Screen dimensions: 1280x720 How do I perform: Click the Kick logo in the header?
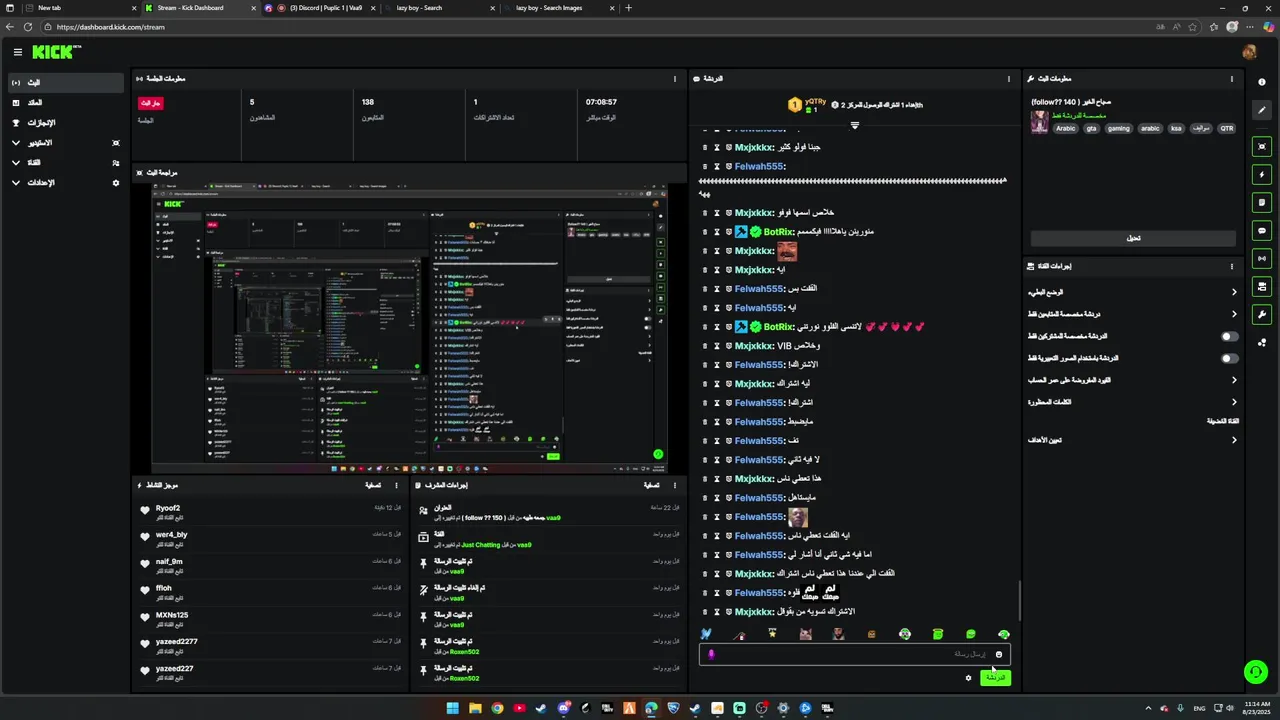pyautogui.click(x=56, y=52)
